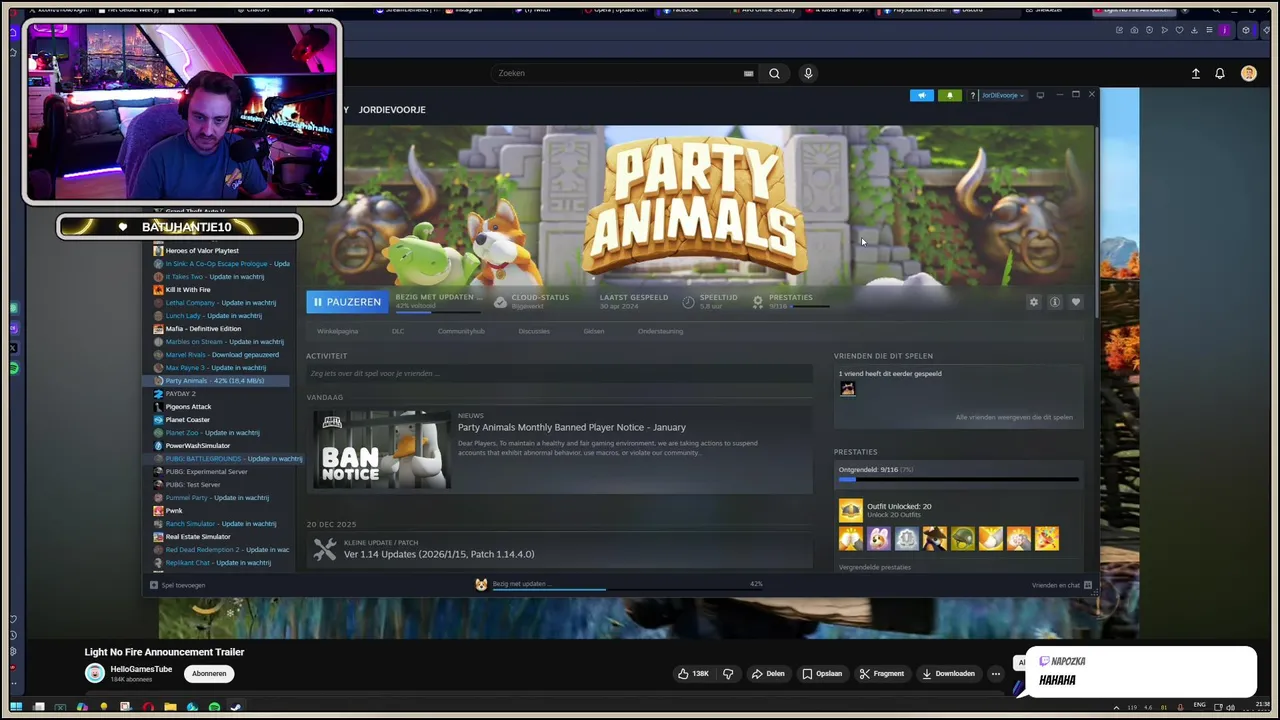Open the green Steam notifications bell

(949, 96)
